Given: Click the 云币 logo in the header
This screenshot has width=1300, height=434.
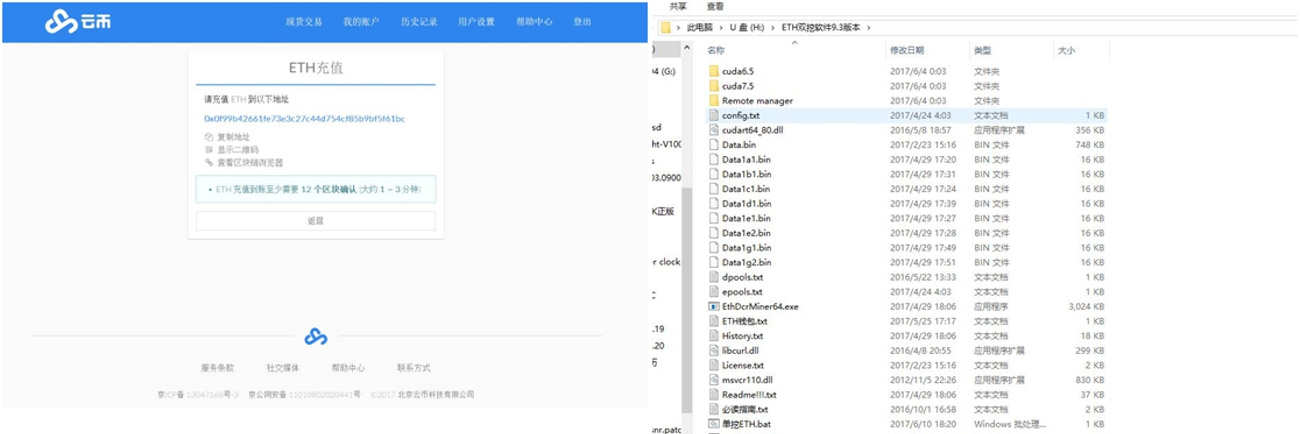Looking at the screenshot, I should [x=76, y=21].
